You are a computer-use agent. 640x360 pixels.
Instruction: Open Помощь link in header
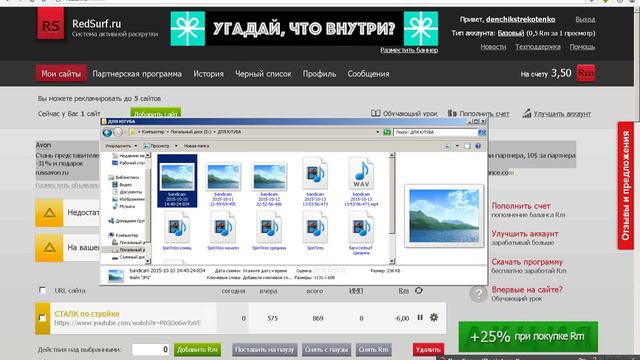coord(582,47)
